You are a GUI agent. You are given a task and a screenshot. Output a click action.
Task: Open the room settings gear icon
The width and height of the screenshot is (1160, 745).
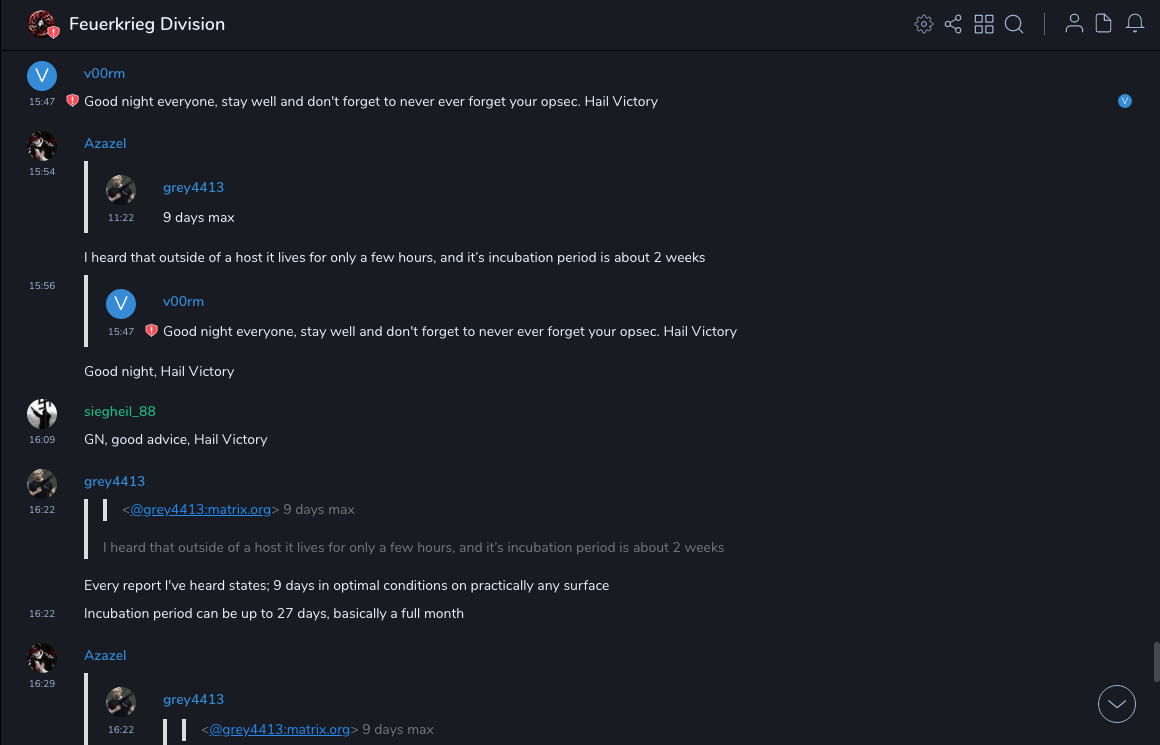tap(924, 24)
